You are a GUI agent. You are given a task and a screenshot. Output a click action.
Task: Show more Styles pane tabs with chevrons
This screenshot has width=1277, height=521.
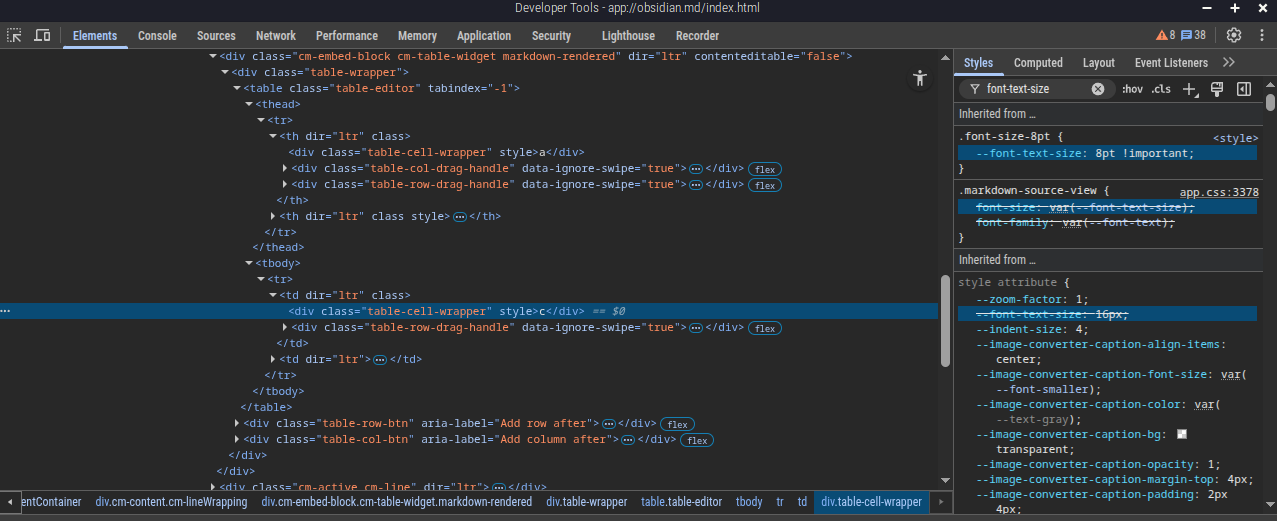coord(1229,62)
